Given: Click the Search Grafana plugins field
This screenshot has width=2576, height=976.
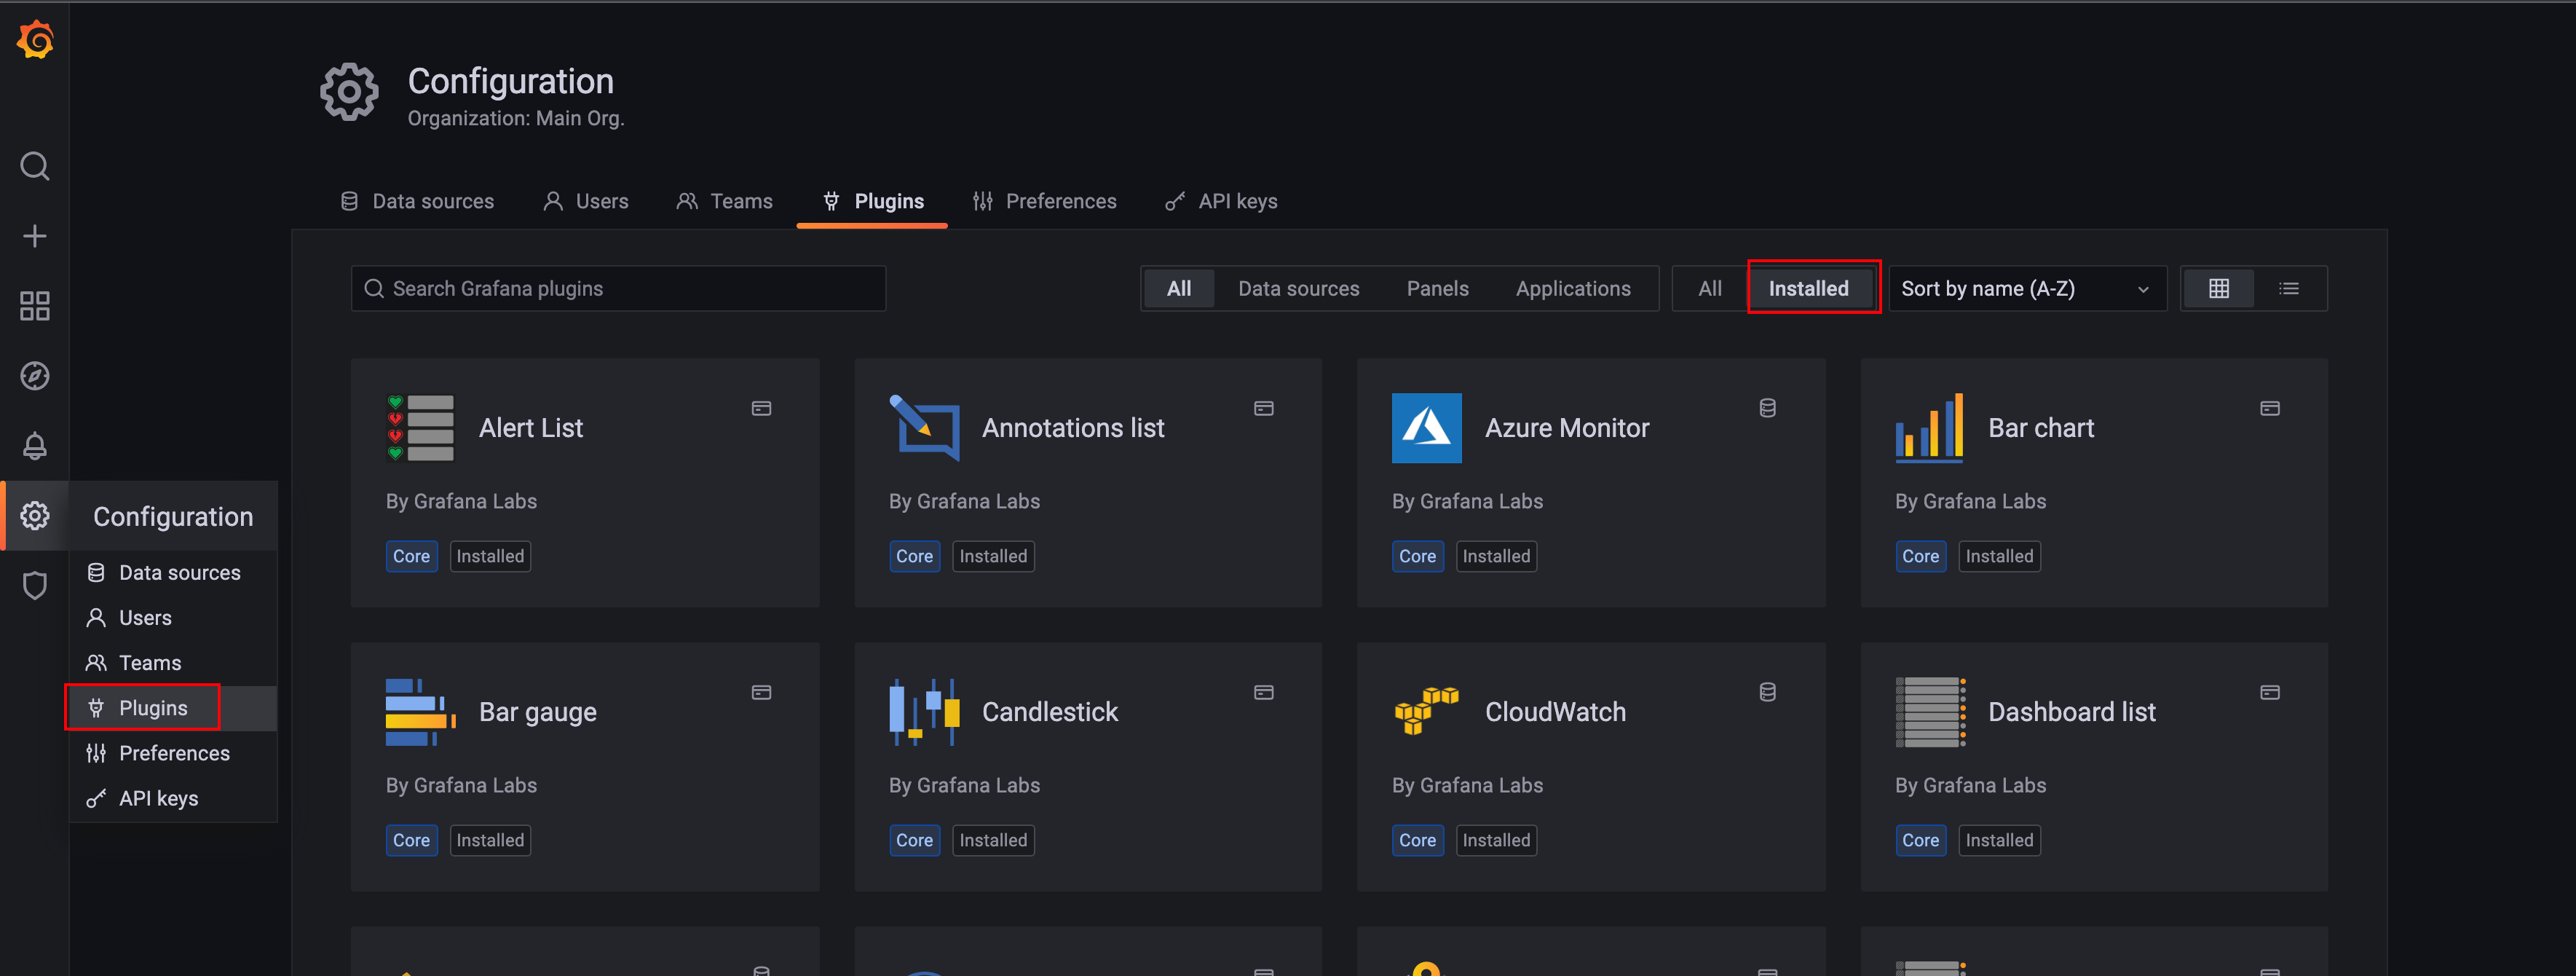Looking at the screenshot, I should click(x=618, y=289).
